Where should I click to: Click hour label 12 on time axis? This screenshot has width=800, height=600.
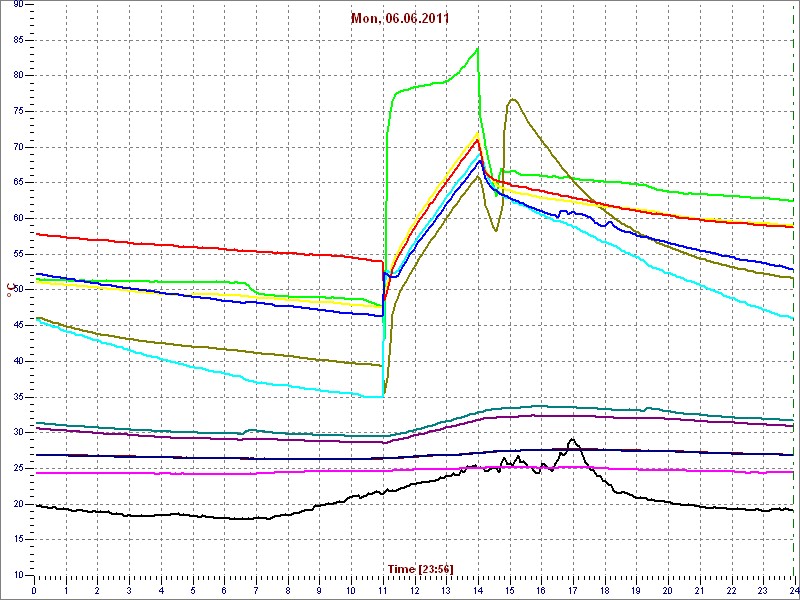pos(414,589)
